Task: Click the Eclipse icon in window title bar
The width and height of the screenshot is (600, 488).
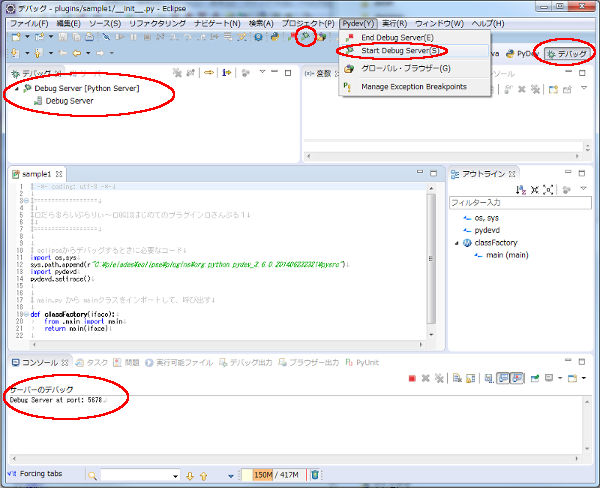Action: point(11,8)
